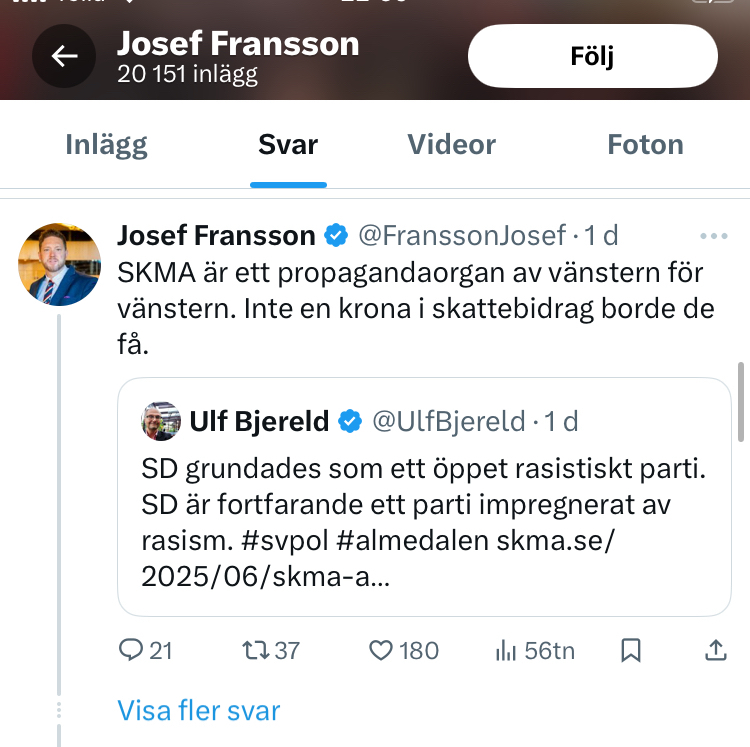Follow Josef Fransson with the Följ button

click(x=593, y=56)
